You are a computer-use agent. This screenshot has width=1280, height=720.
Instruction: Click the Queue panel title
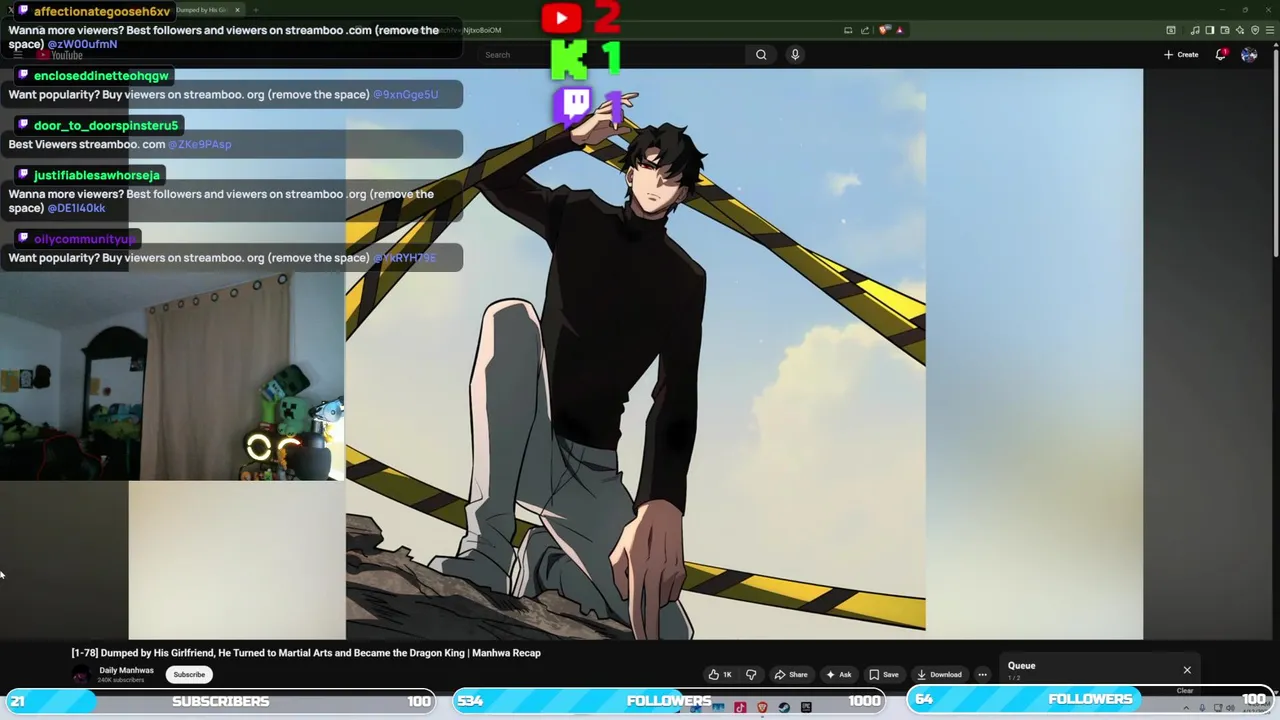(x=1021, y=666)
